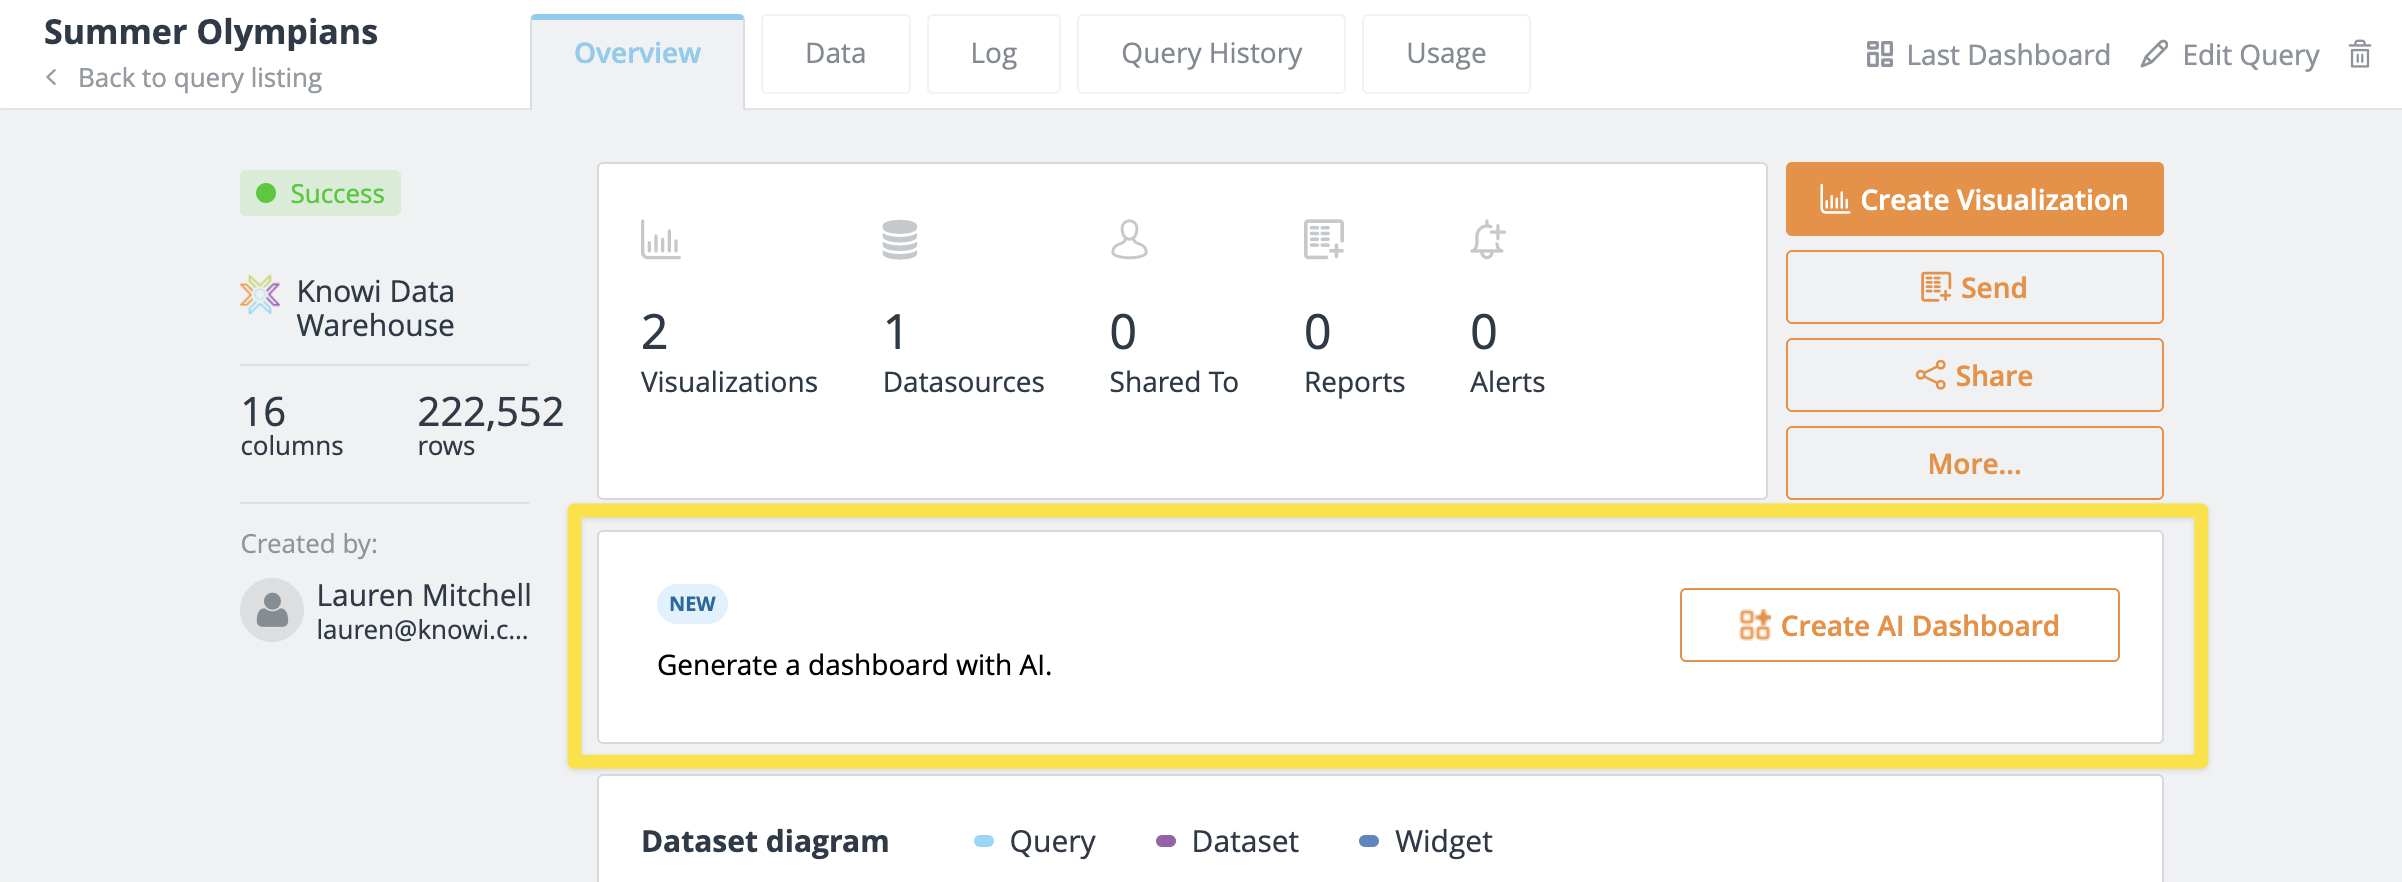
Task: Click the Knowi Data Warehouse logo
Action: click(260, 295)
